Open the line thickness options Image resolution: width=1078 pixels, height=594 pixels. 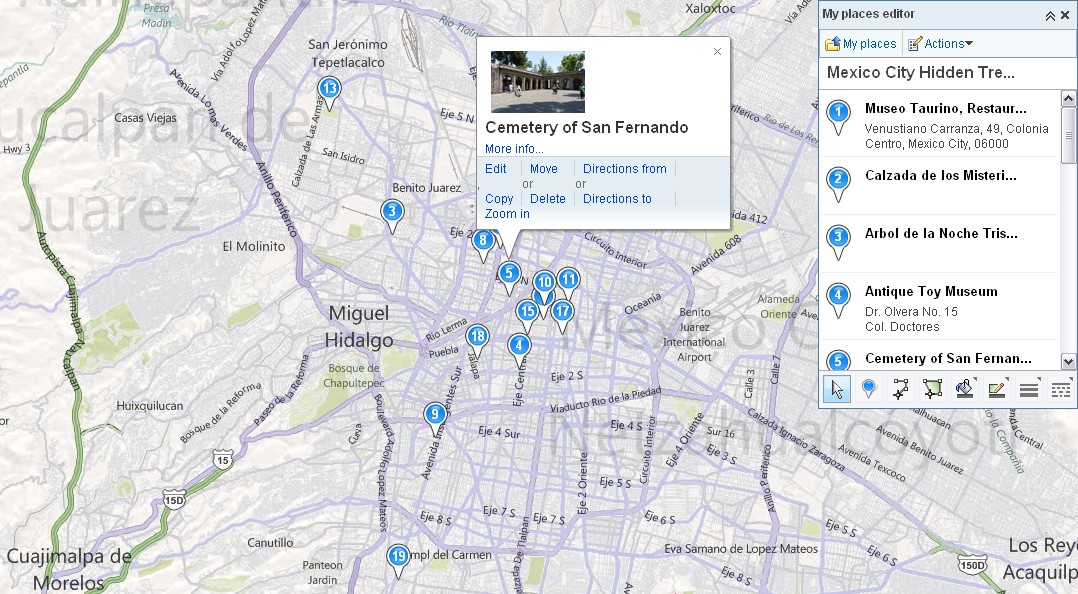[x=1029, y=390]
